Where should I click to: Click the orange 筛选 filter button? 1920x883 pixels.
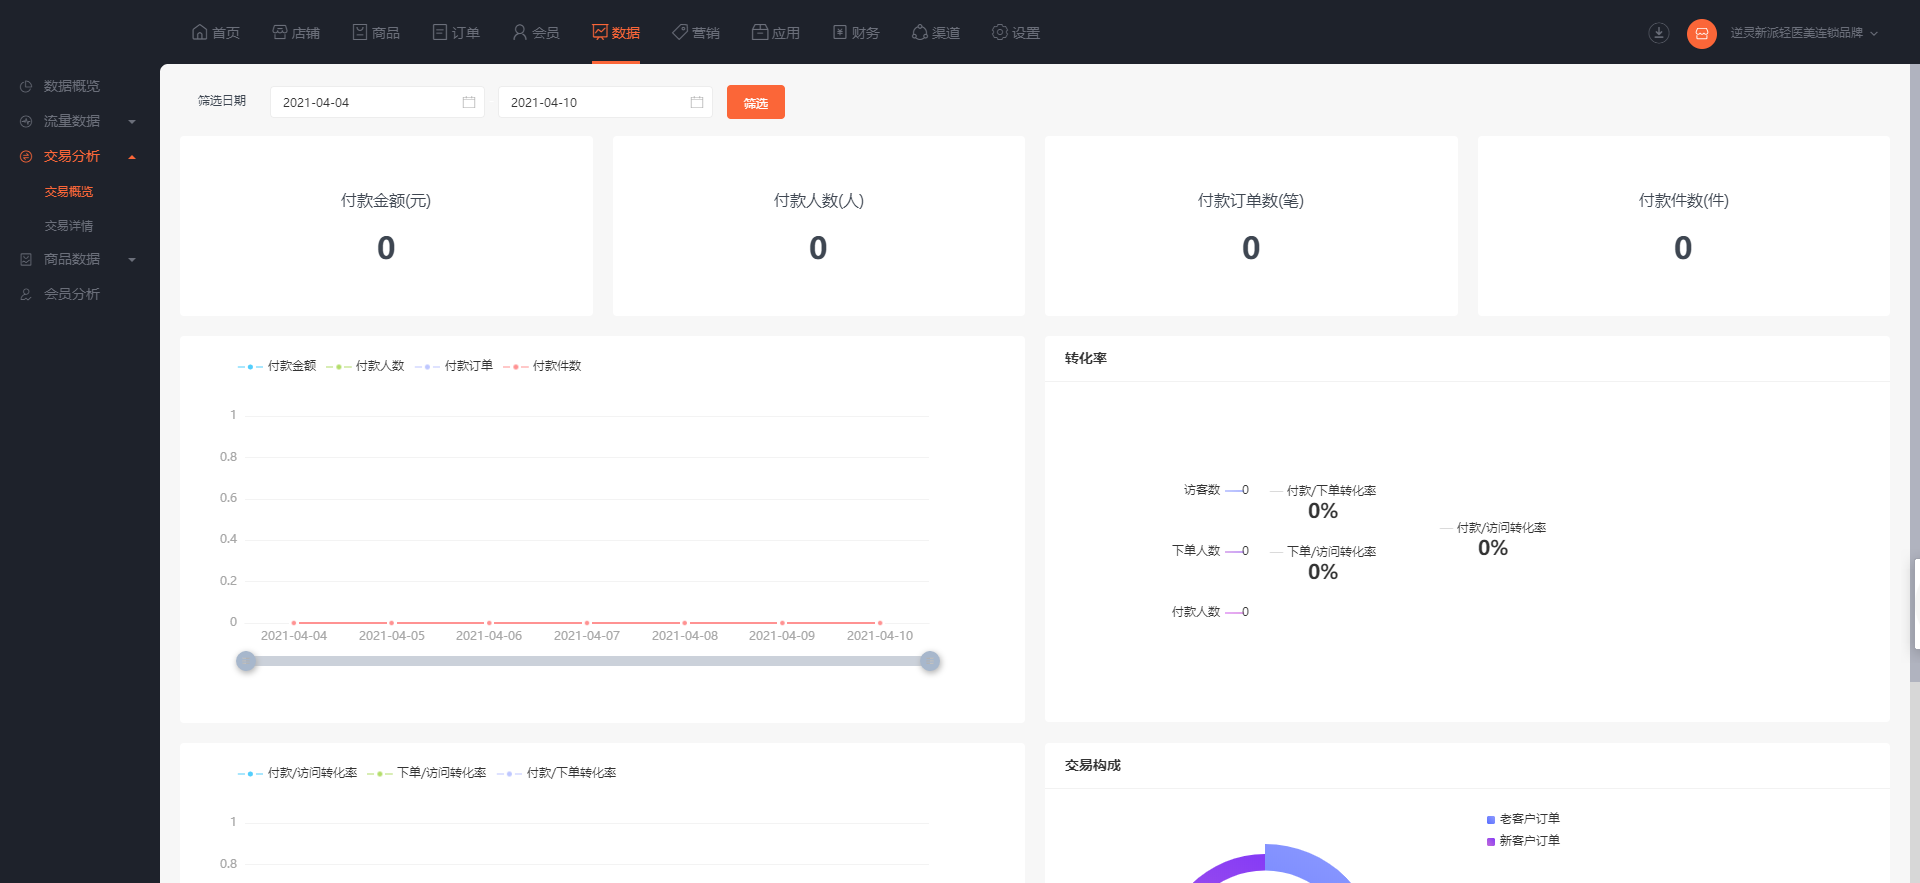pos(756,102)
